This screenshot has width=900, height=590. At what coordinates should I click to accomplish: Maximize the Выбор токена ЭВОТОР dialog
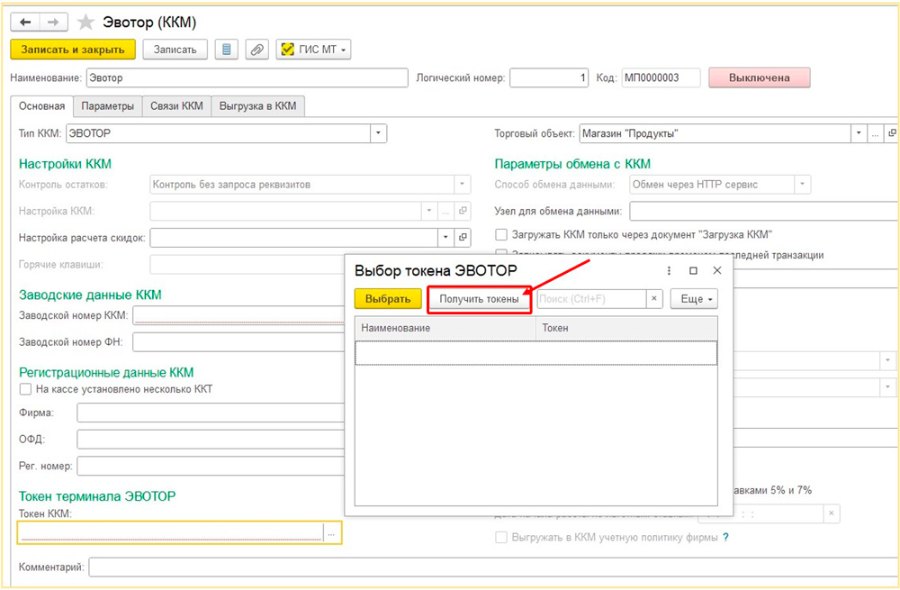tap(693, 270)
